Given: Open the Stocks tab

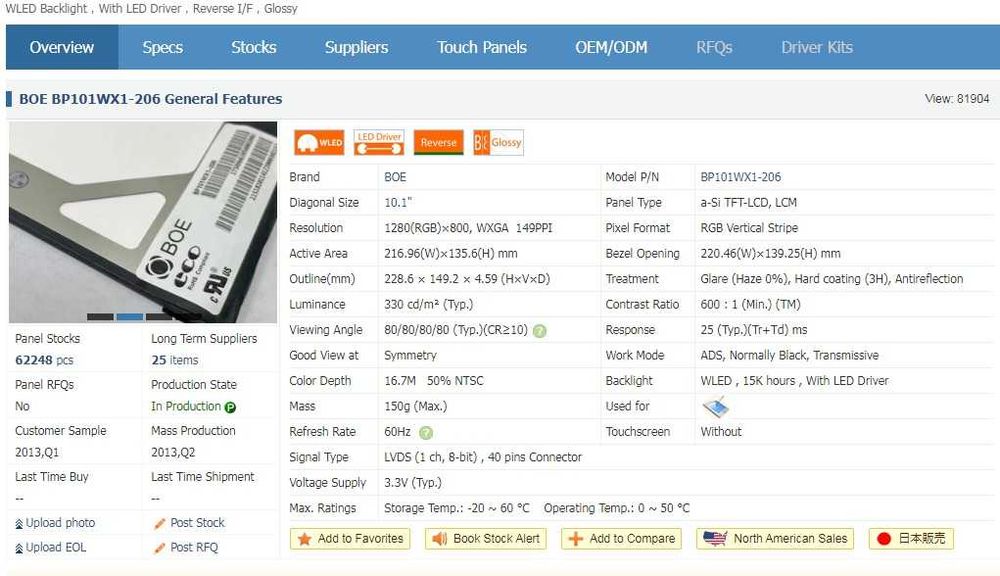Looking at the screenshot, I should coord(254,47).
